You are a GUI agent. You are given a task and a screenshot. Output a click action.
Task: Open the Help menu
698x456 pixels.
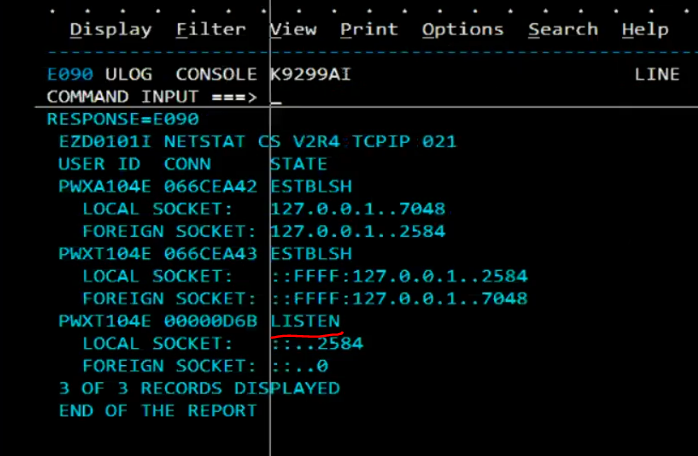click(645, 29)
